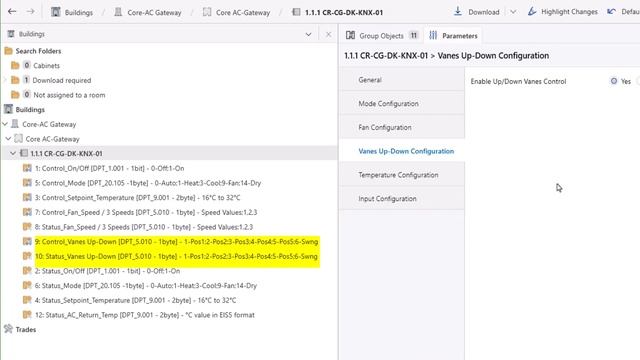Go back with the left arrow

click(12, 11)
